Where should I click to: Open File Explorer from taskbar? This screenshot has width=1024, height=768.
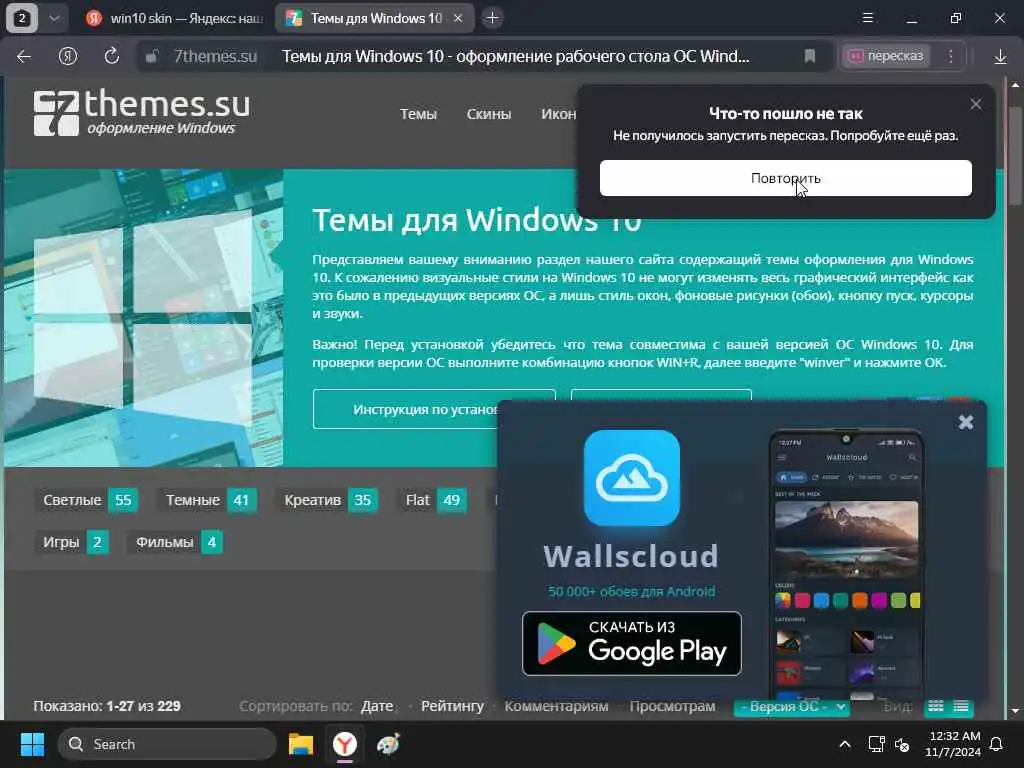[x=301, y=744]
